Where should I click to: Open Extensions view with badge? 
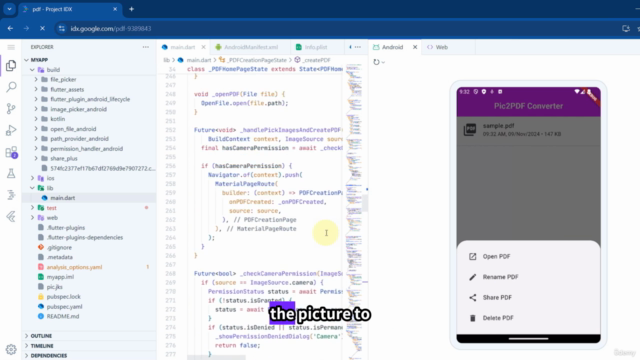click(11, 152)
